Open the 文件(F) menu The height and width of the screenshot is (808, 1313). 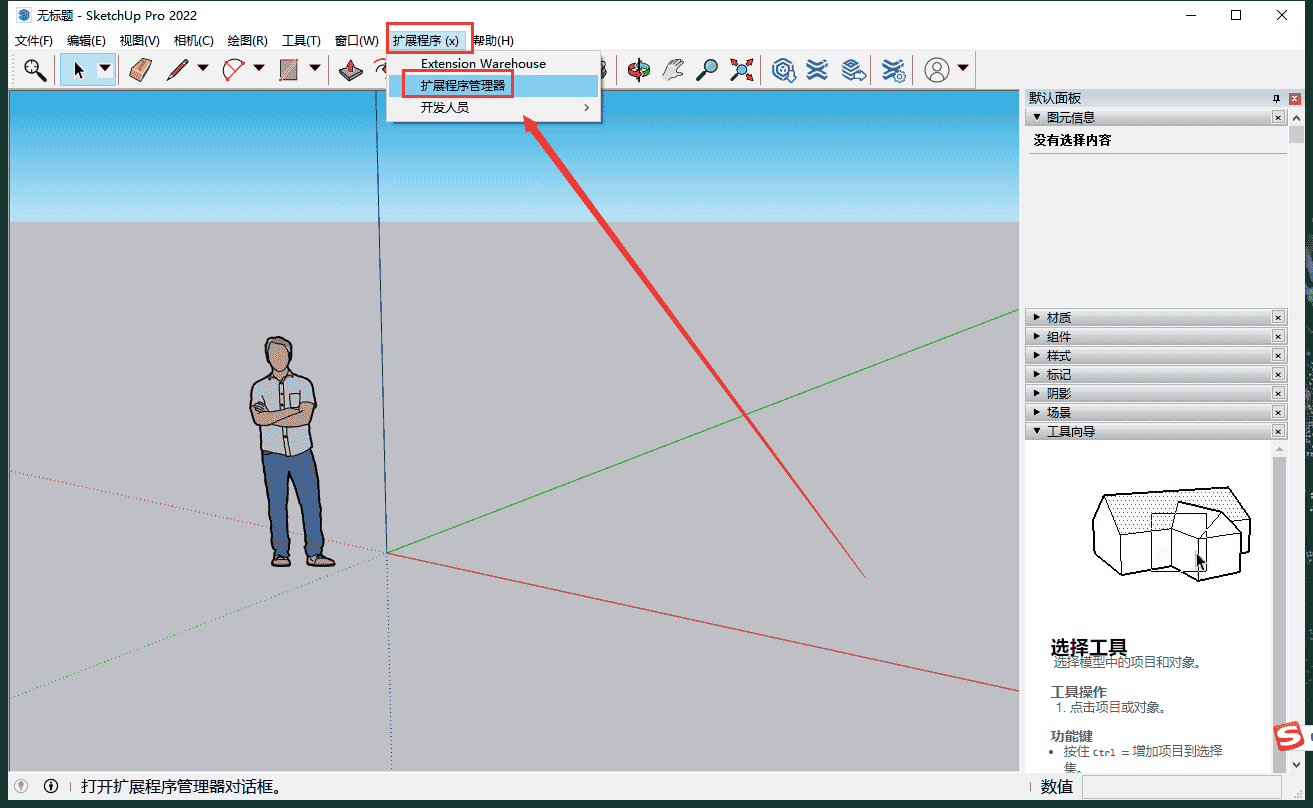coord(34,41)
